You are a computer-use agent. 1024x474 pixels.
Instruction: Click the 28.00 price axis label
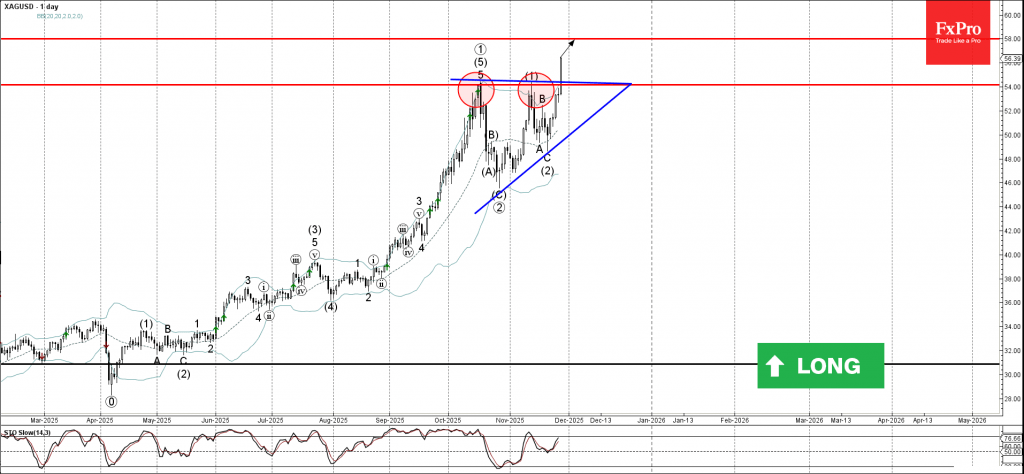pyautogui.click(x=1012, y=400)
